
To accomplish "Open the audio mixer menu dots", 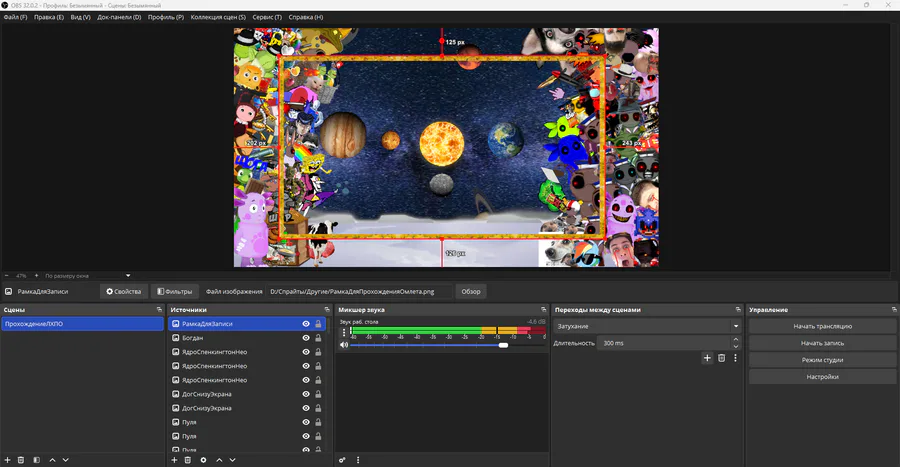I will [x=358, y=460].
